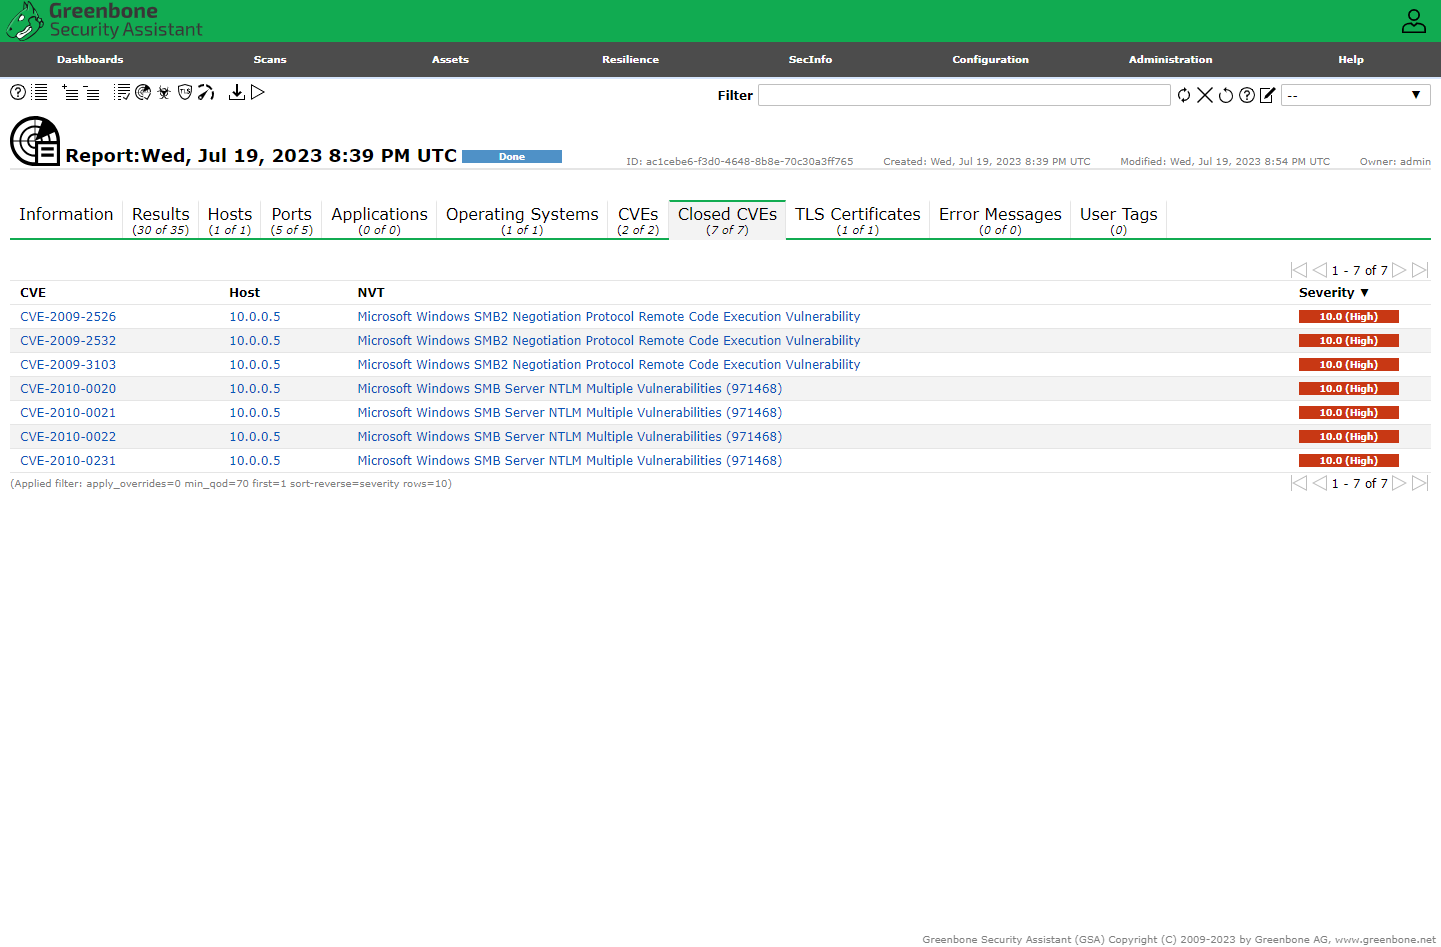
Task: Switch to the Information tab
Action: [x=66, y=219]
